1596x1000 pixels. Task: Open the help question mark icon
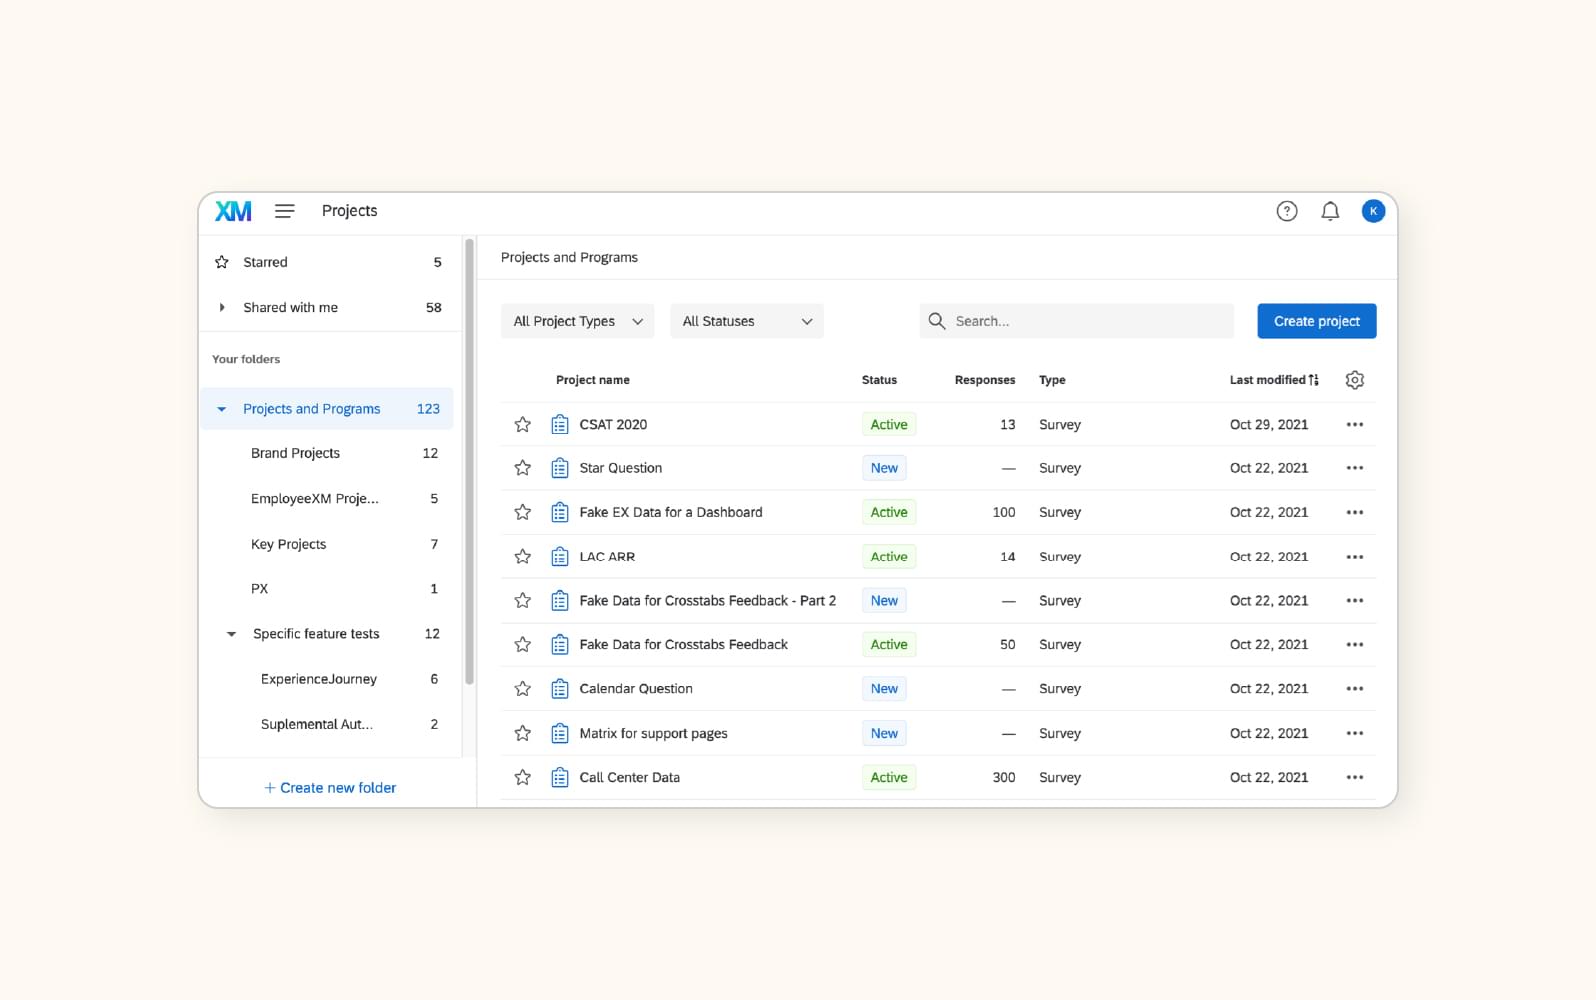[x=1287, y=211]
